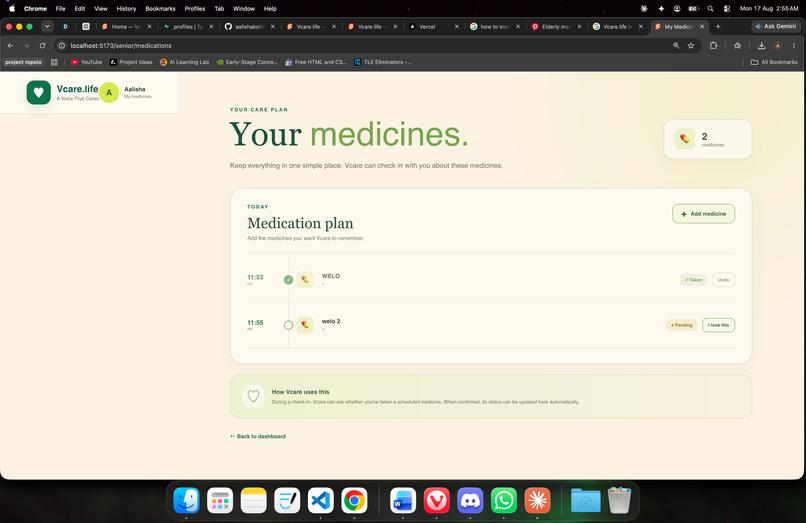Click the pill icon beside WELO

click(305, 280)
